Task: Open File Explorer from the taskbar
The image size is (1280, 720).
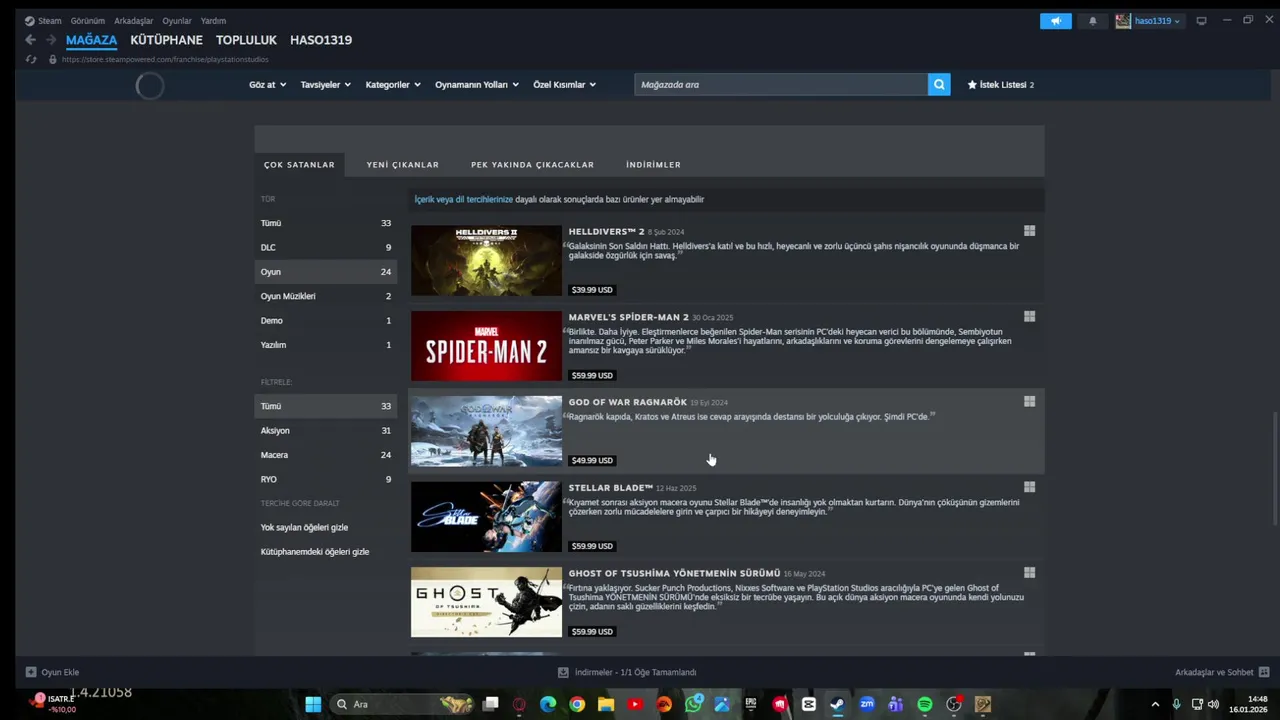Action: pyautogui.click(x=606, y=704)
